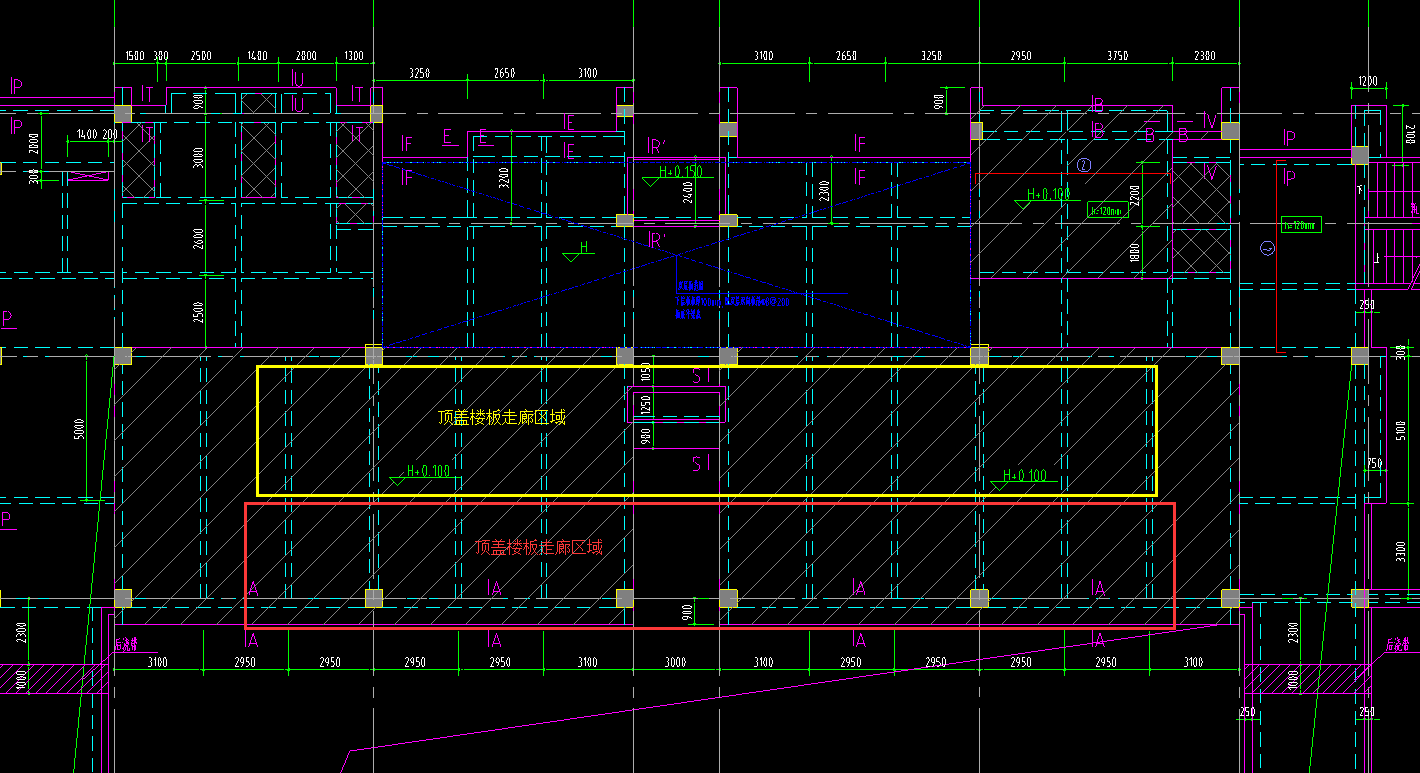Click the blue annotation note text

point(733,300)
